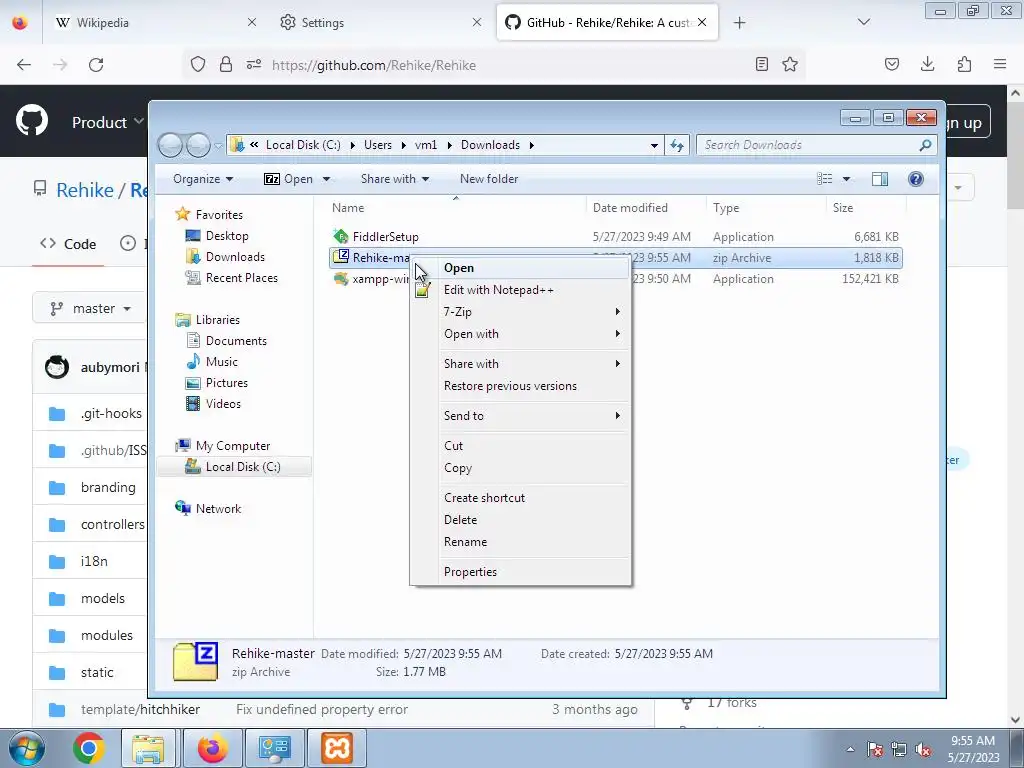Click the Windows Start button
The image size is (1024, 768).
(25, 748)
